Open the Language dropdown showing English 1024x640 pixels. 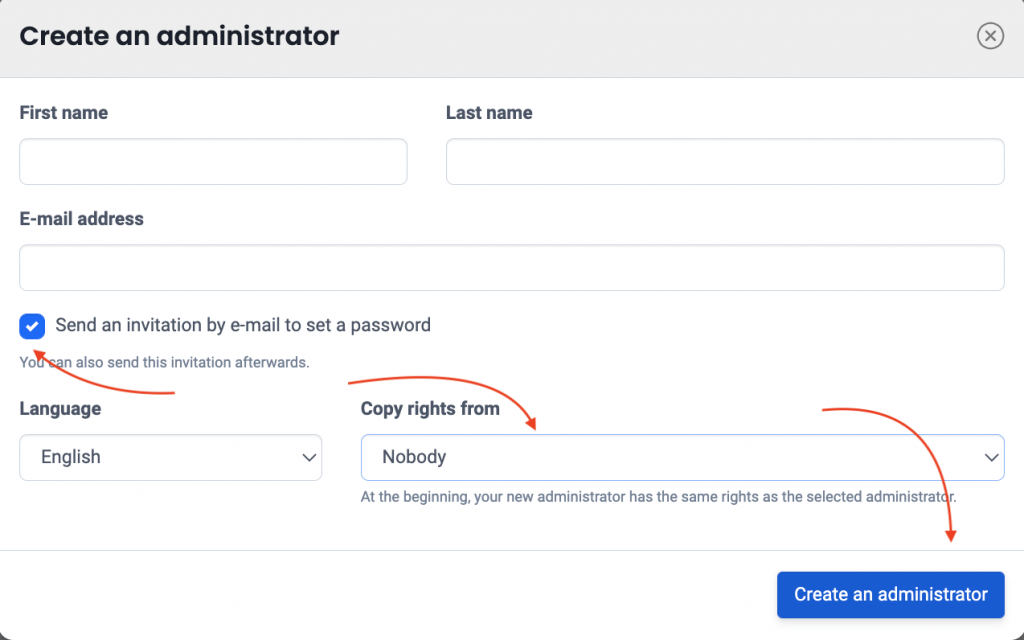[170, 457]
